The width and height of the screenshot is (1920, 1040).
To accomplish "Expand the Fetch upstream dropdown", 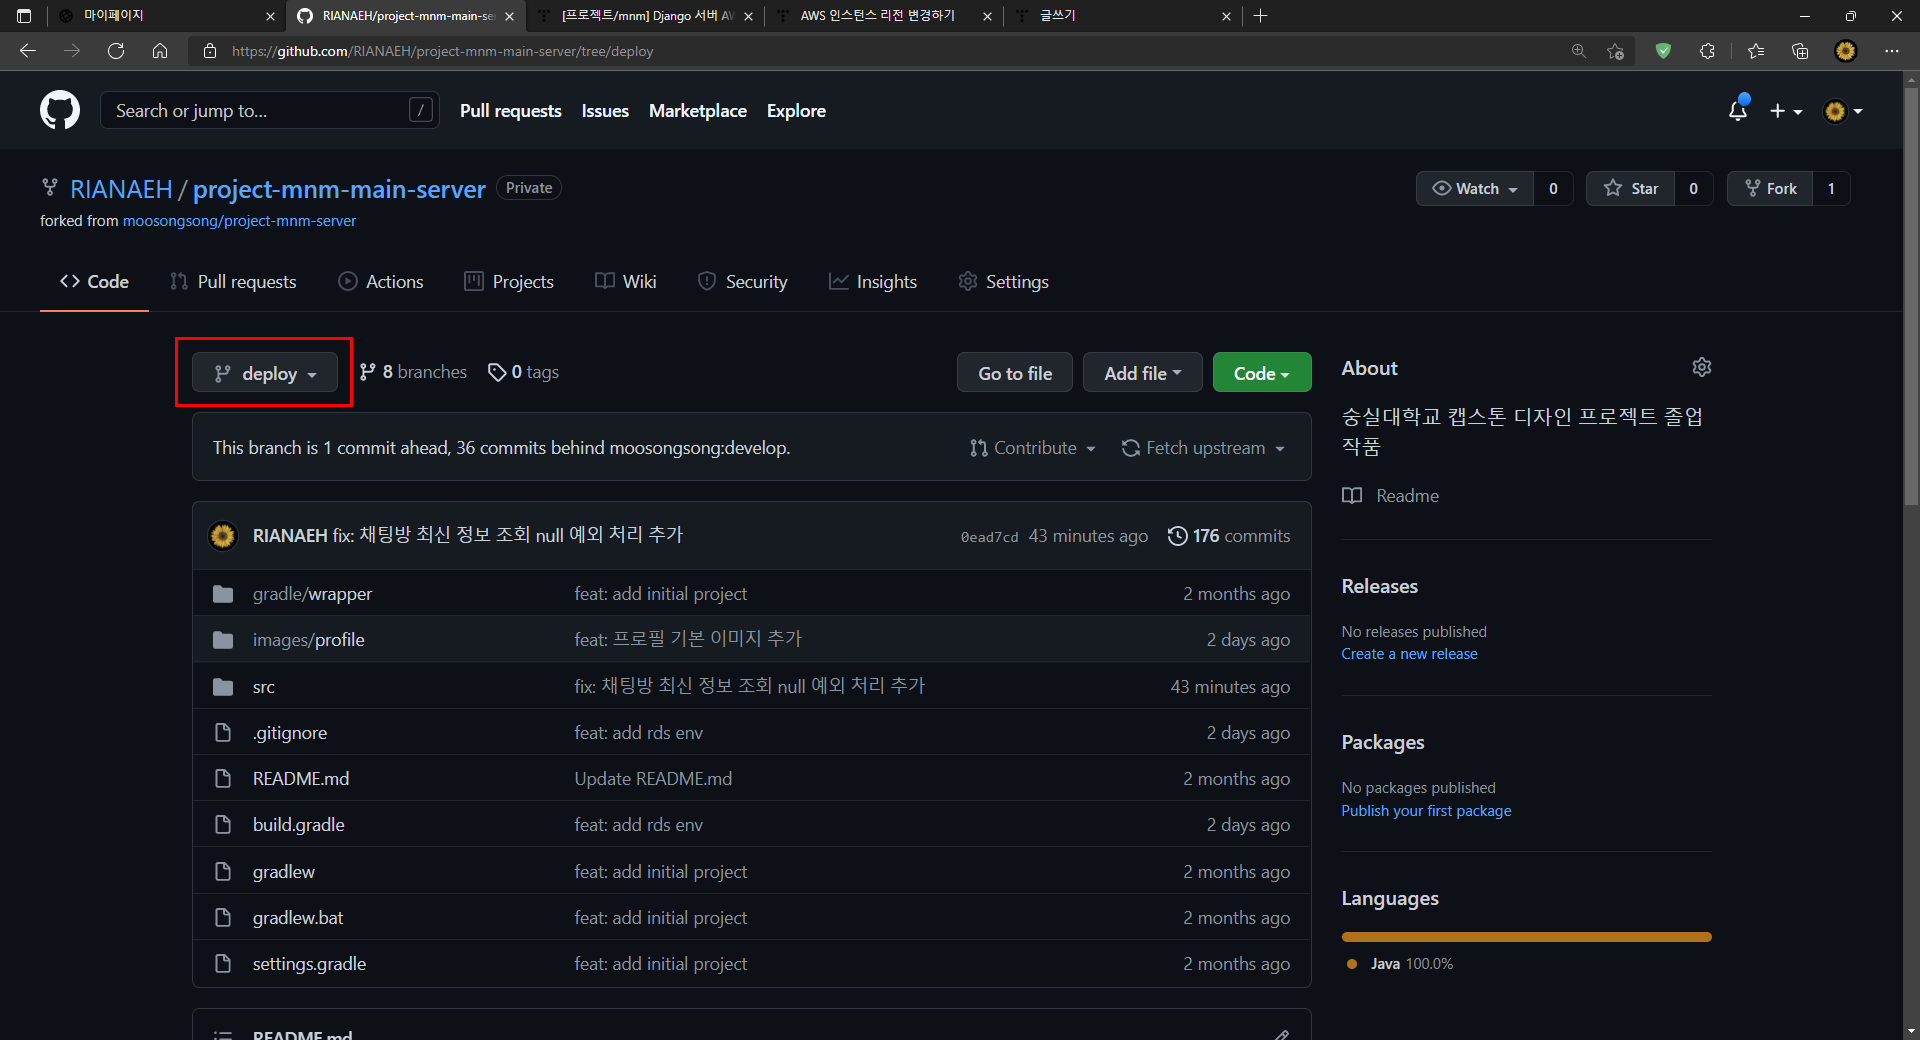I will point(1203,448).
